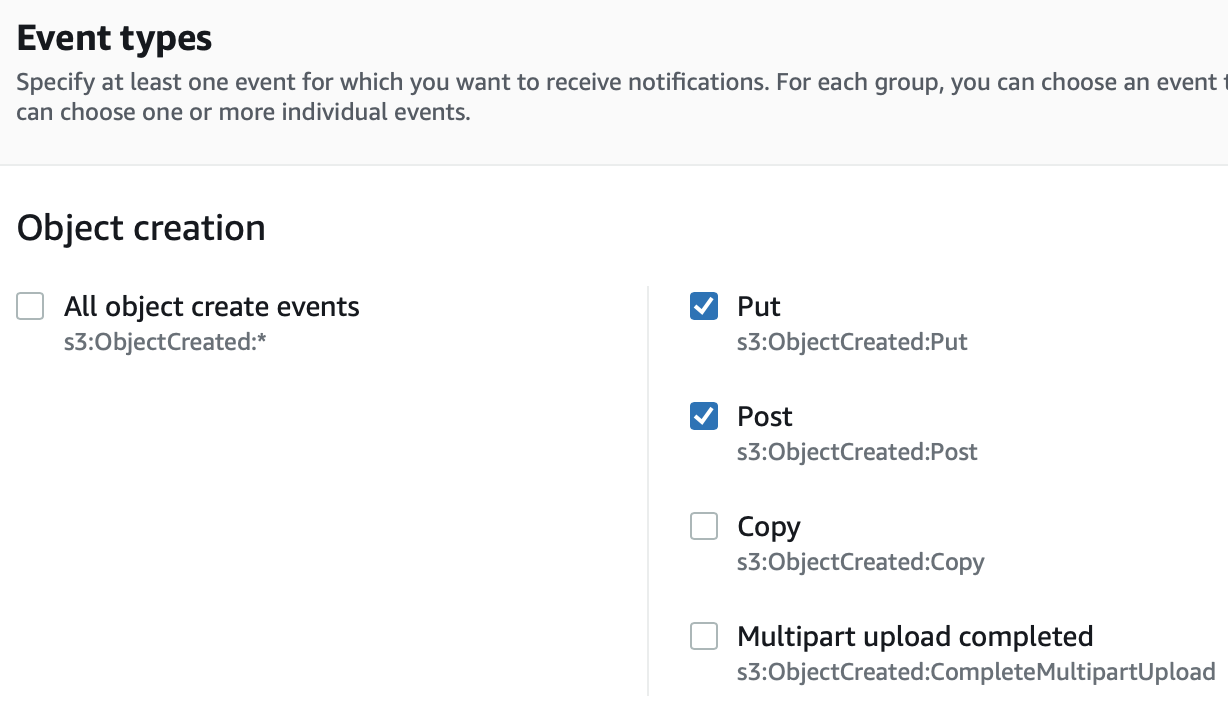This screenshot has height=702, width=1228.
Task: Enable the Copy event checkbox
Action: 704,526
